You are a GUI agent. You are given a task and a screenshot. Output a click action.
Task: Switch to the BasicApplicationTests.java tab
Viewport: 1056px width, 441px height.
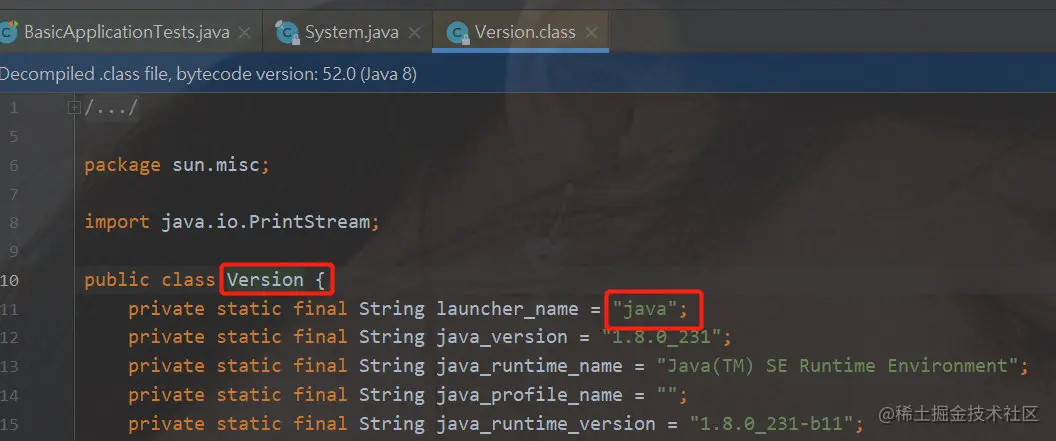click(127, 32)
